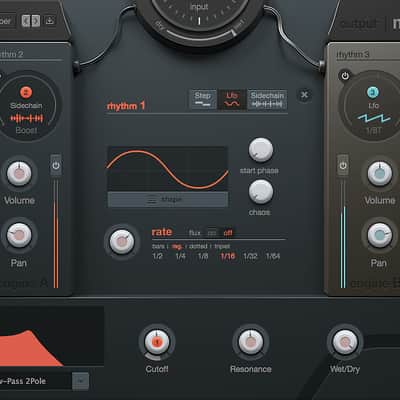Select reg. rate mode
This screenshot has width=400, height=400.
pyautogui.click(x=177, y=246)
